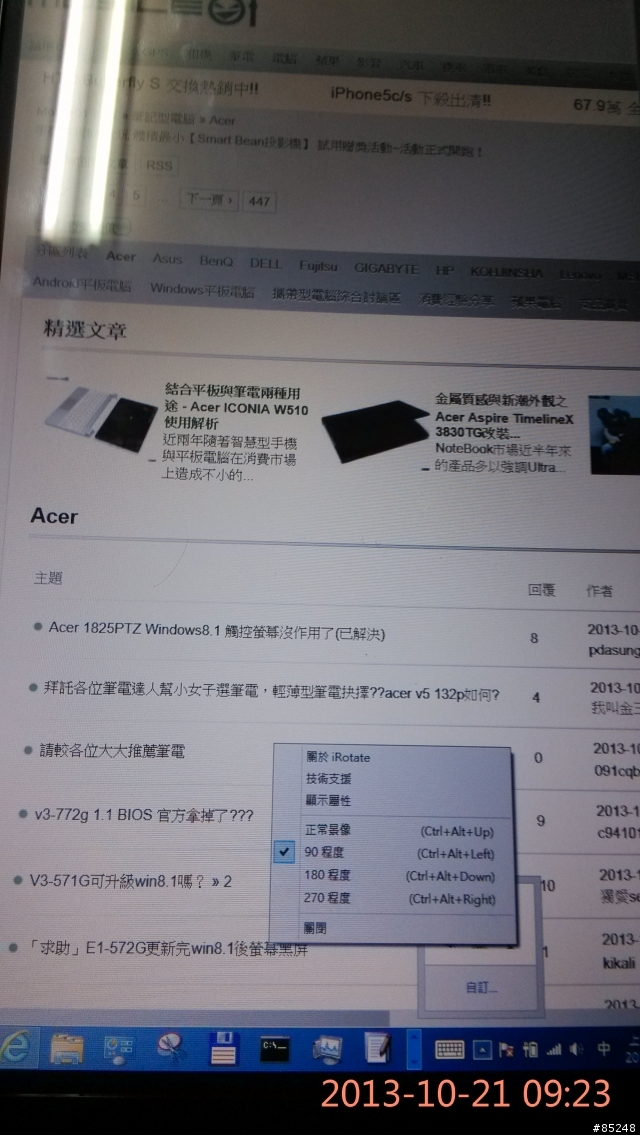
Task: Click the Acer breadcrumb link
Action: pyautogui.click(x=223, y=121)
